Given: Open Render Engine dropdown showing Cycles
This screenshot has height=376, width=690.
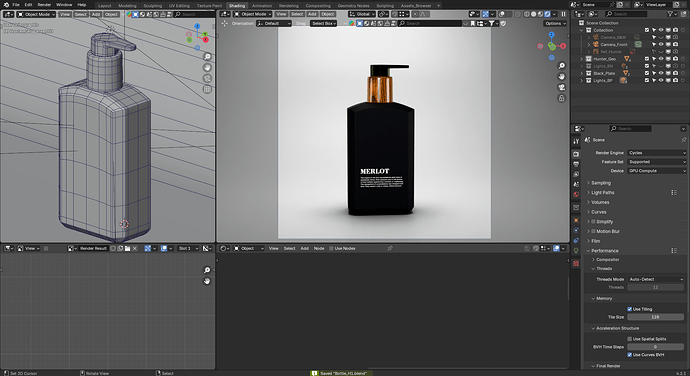Looking at the screenshot, I should pos(657,153).
